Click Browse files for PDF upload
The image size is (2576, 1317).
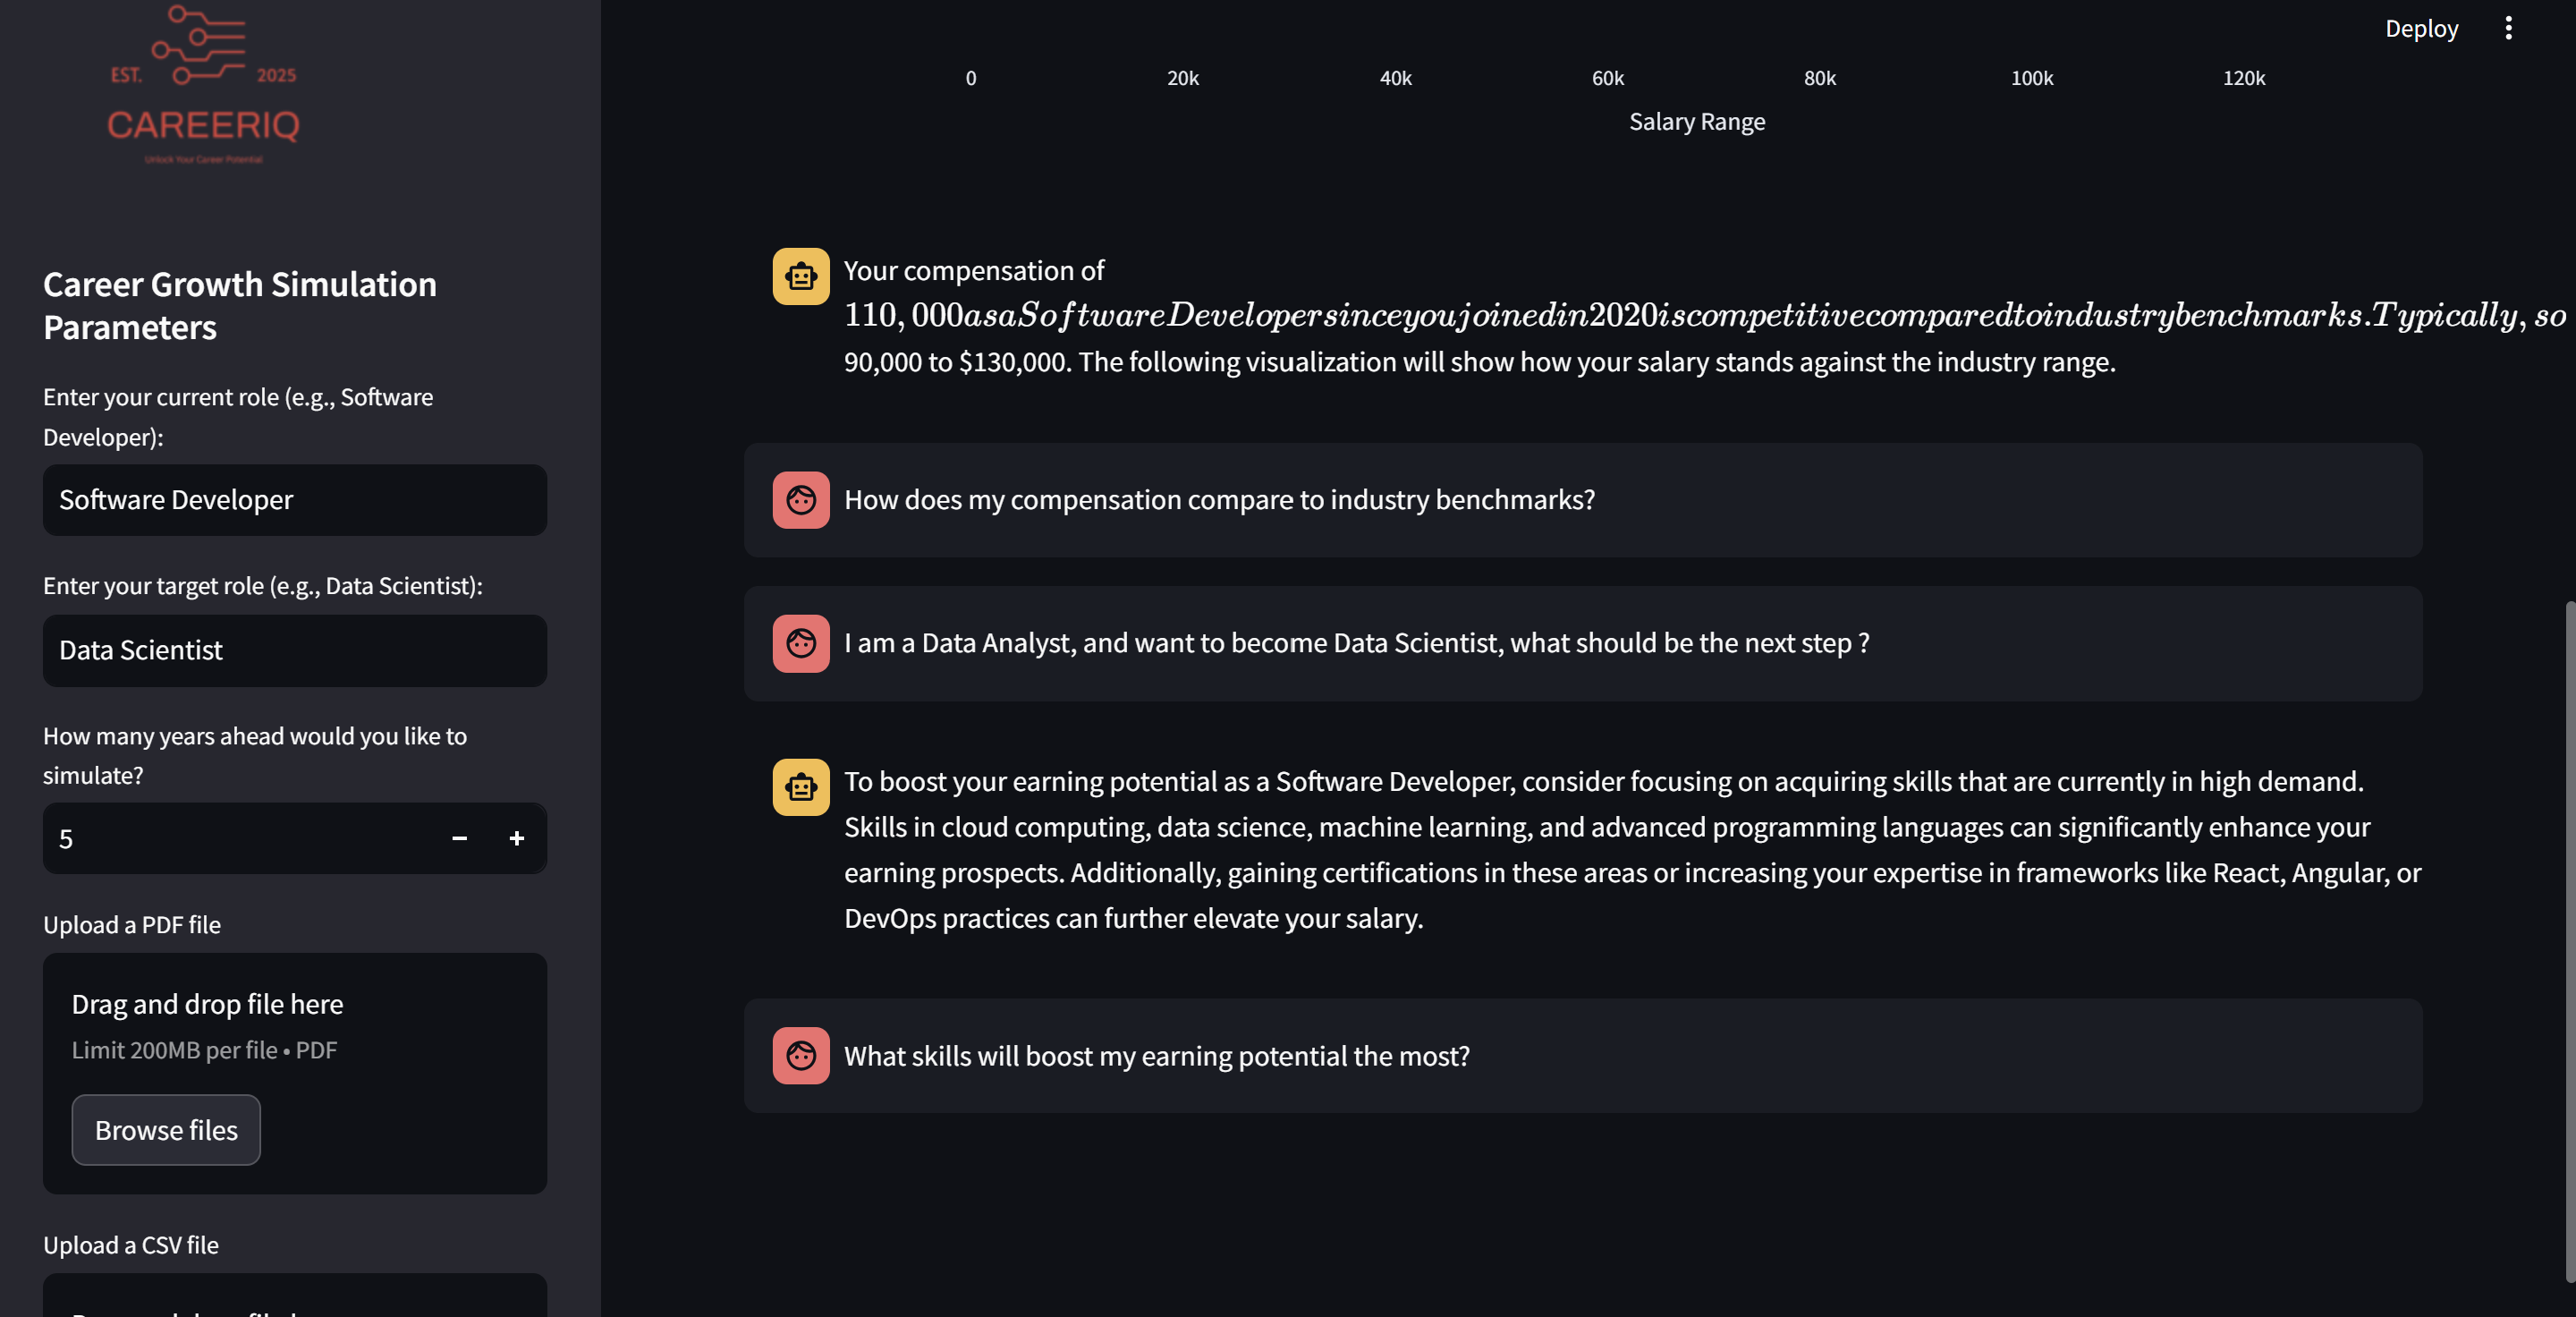click(x=166, y=1130)
